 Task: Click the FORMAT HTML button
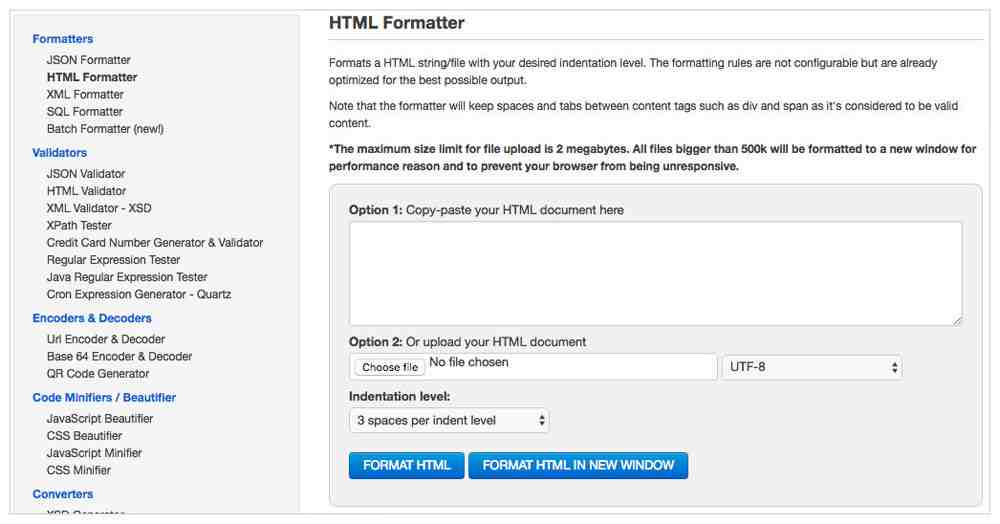(x=406, y=465)
